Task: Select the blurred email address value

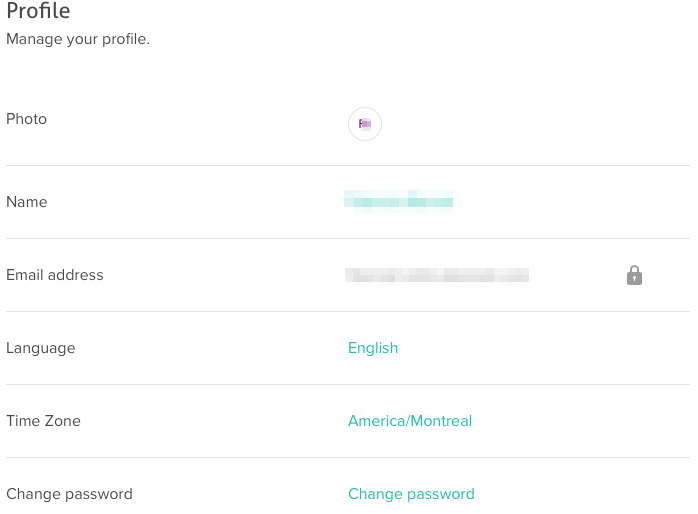Action: coord(437,275)
